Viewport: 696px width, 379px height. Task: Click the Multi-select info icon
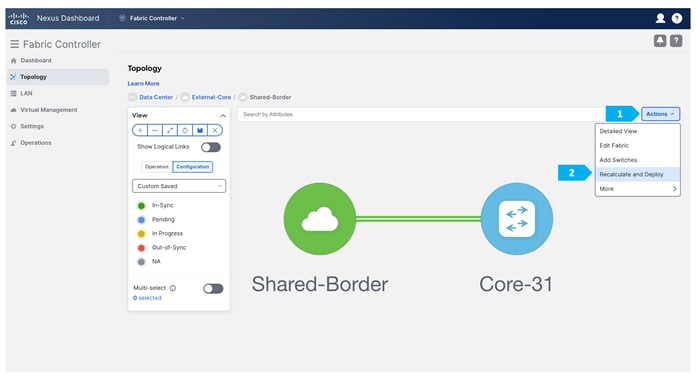coord(173,288)
